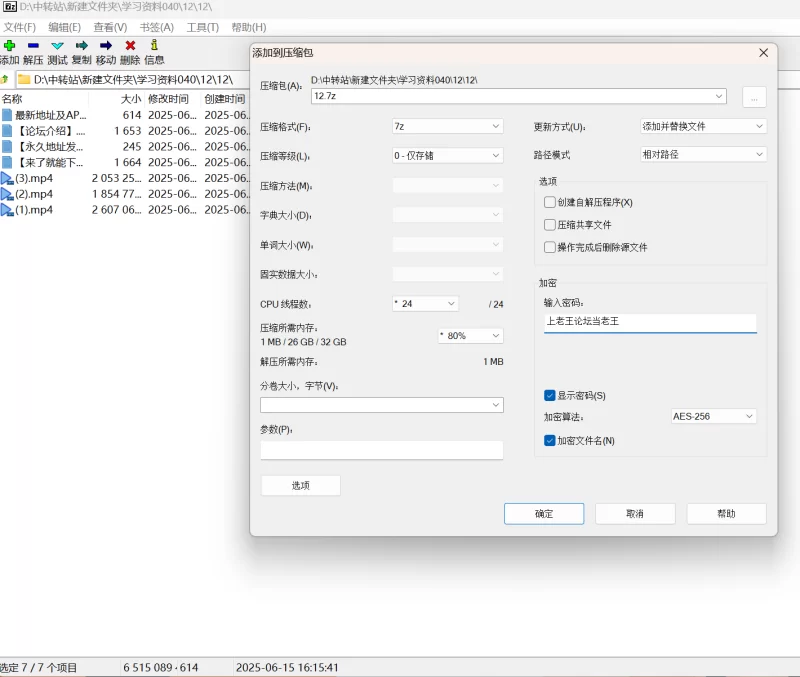Open 压缩等级 0-仅存储 dropdown
Image resolution: width=800 pixels, height=677 pixels.
coord(495,156)
